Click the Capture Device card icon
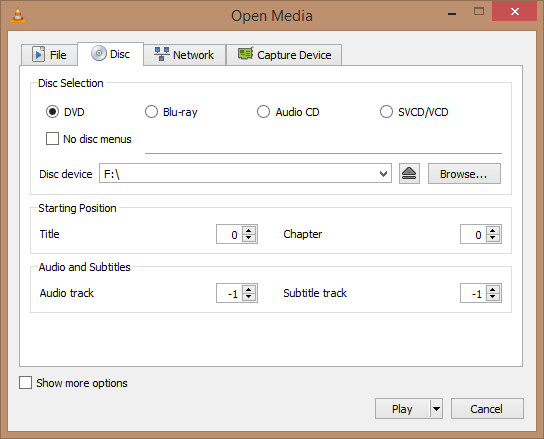The height and width of the screenshot is (439, 544). pos(246,54)
